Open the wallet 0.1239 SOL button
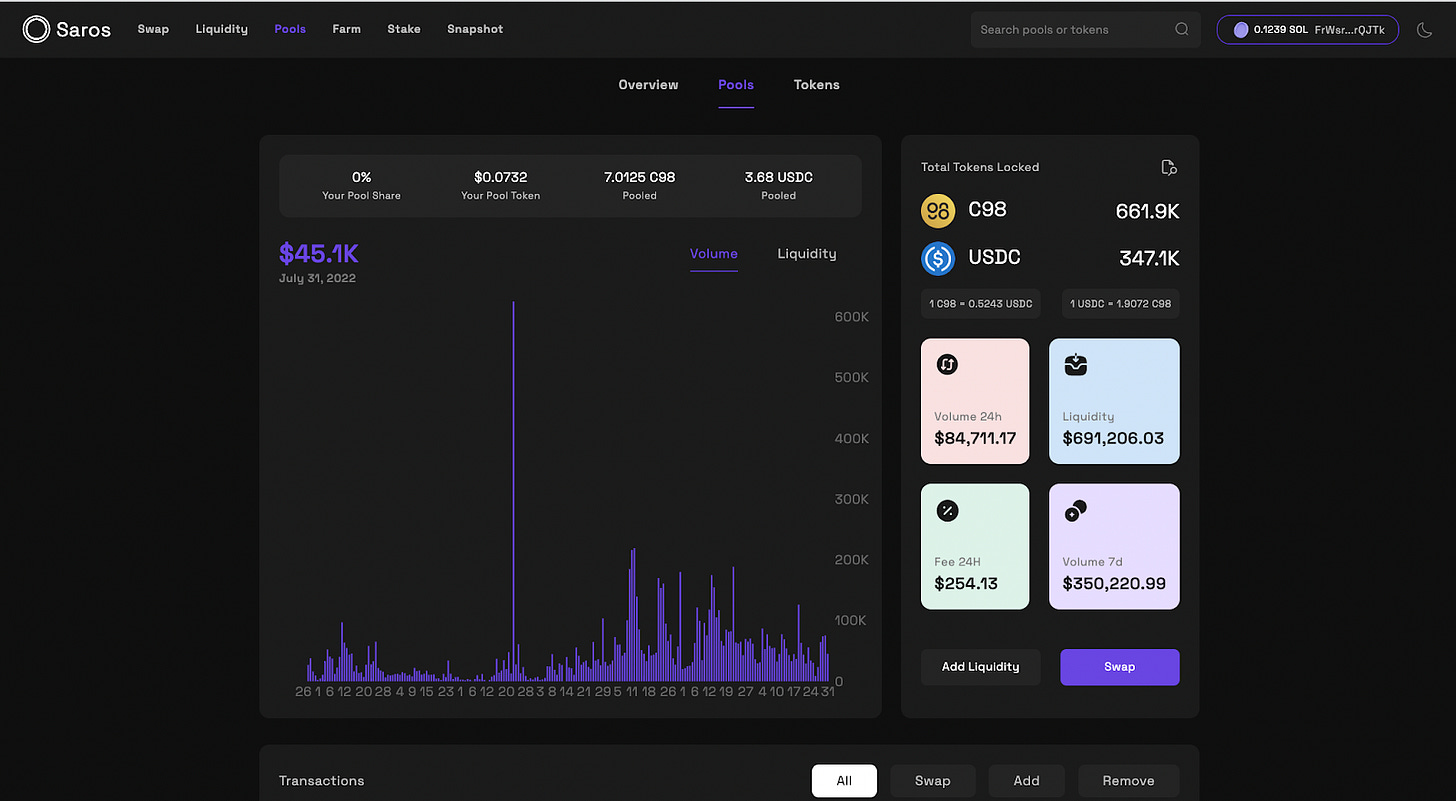Image resolution: width=1456 pixels, height=801 pixels. pyautogui.click(x=1307, y=30)
